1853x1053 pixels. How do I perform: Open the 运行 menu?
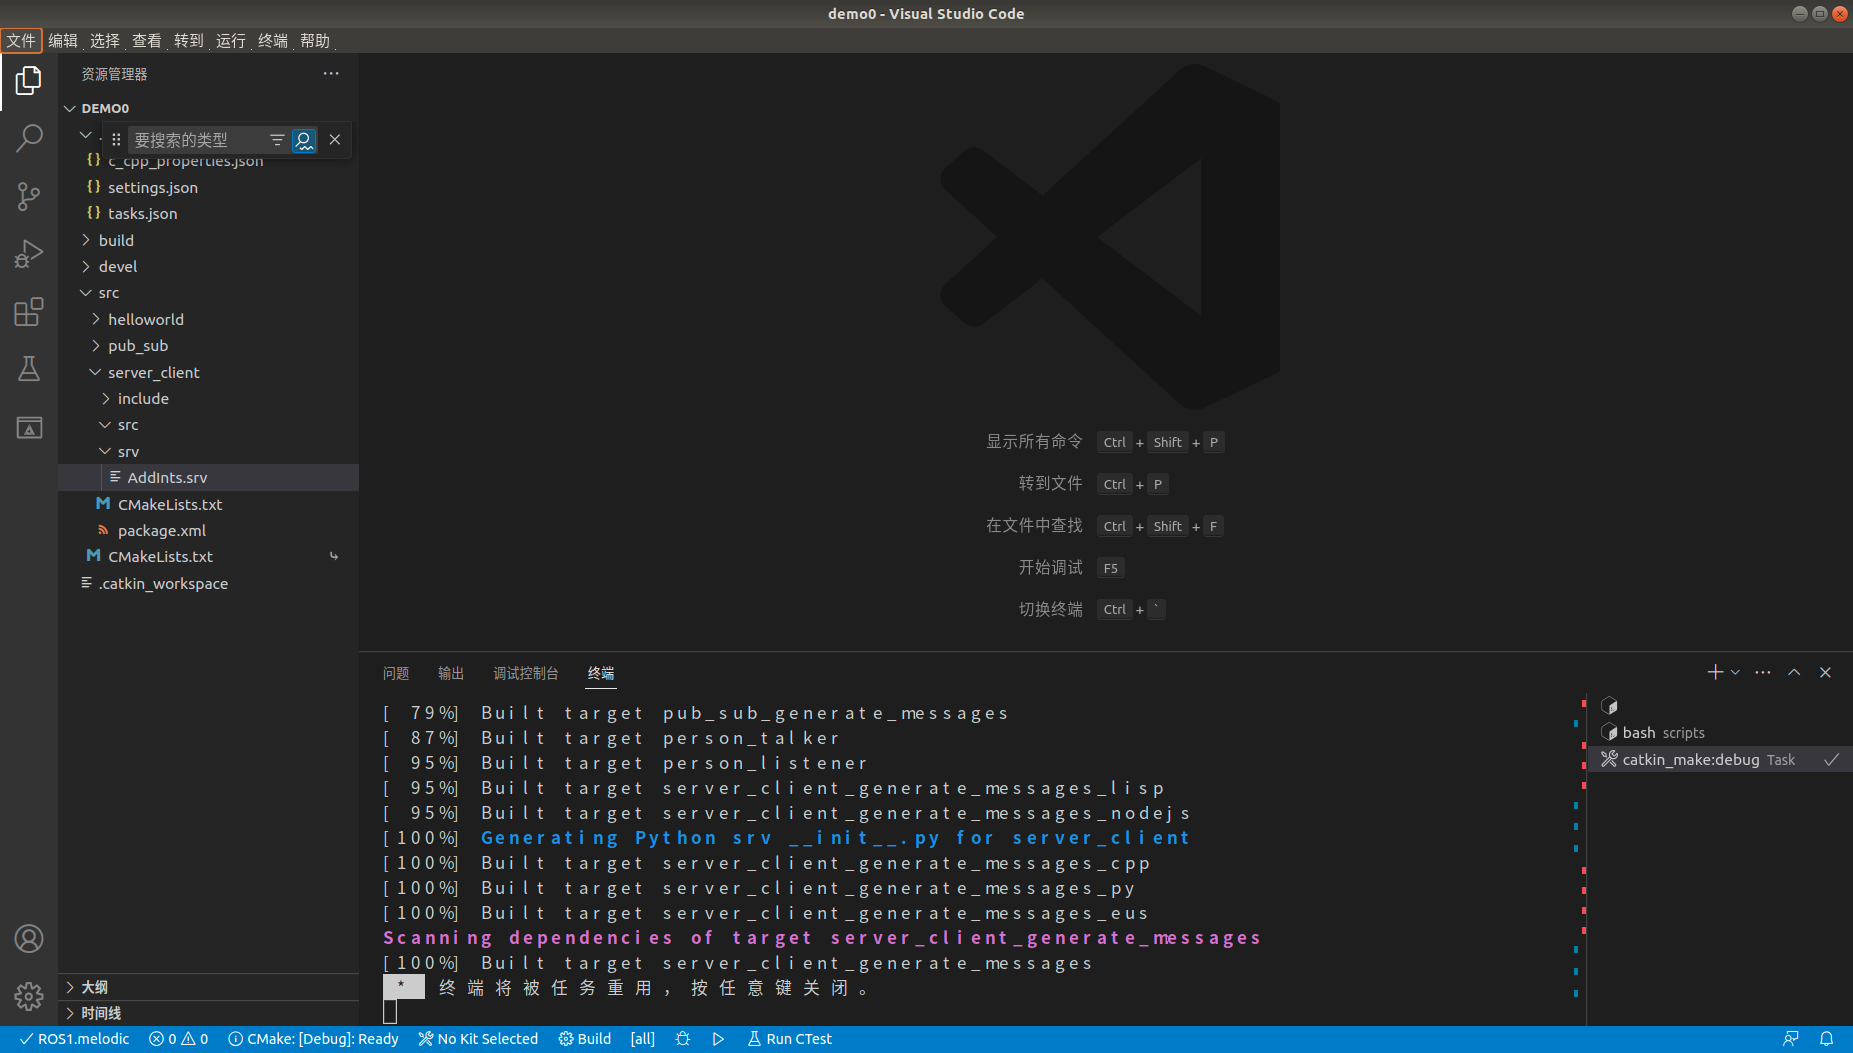pos(231,40)
